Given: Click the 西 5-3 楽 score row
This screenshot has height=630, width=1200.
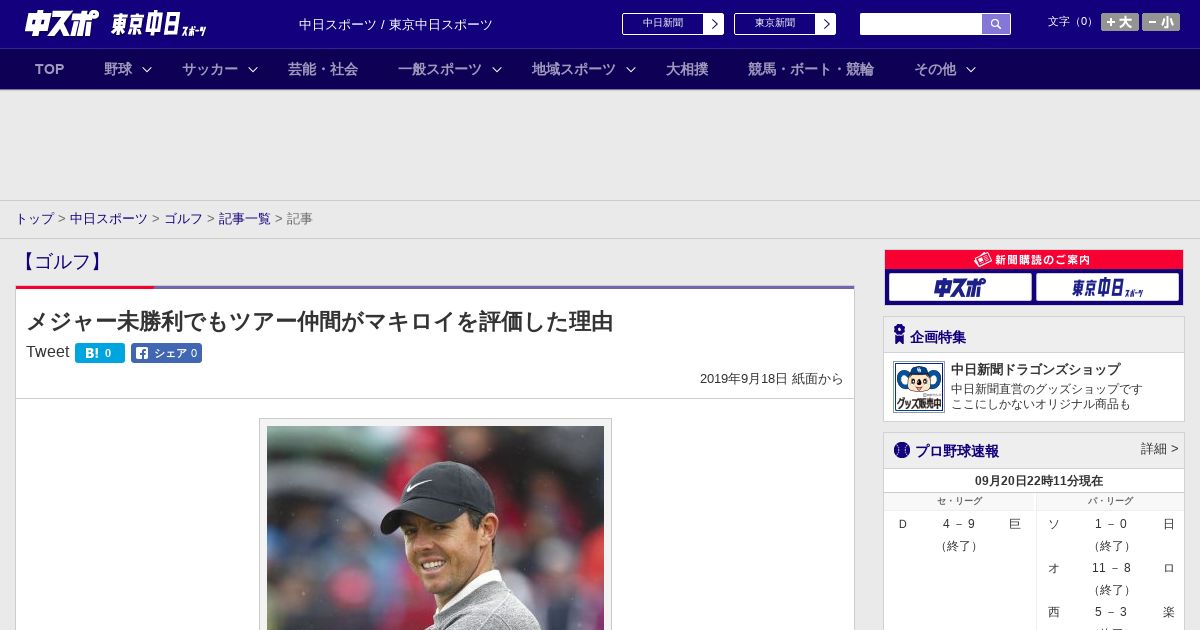Looking at the screenshot, I should [1111, 612].
